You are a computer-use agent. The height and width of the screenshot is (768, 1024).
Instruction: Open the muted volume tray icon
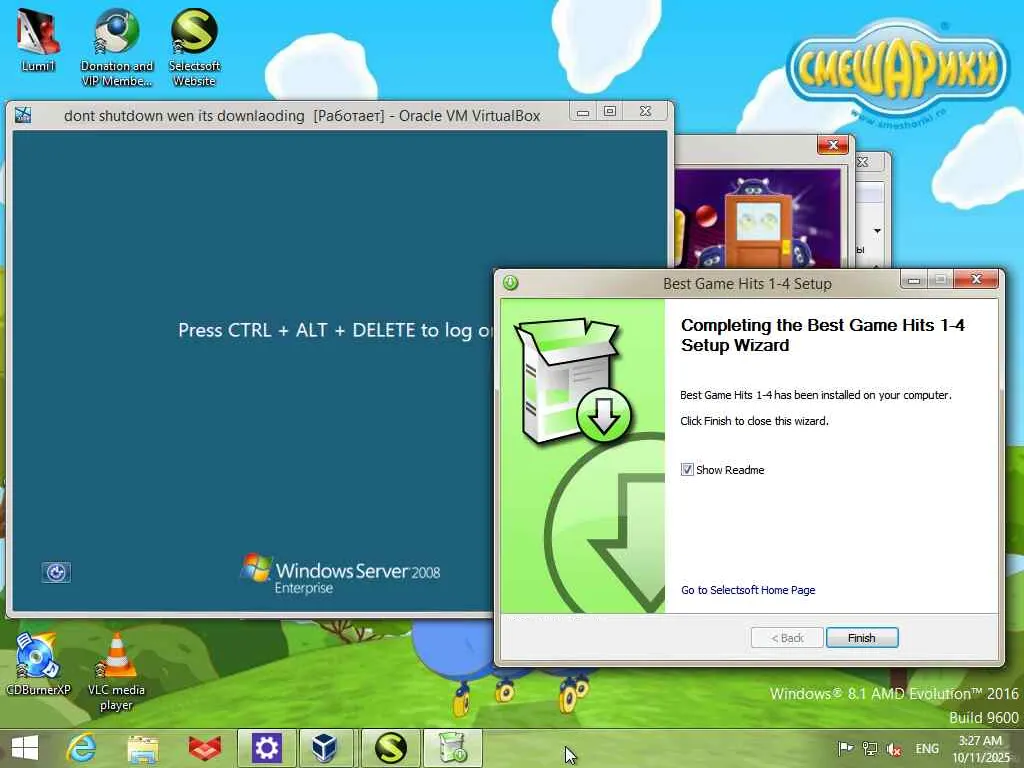tap(894, 749)
